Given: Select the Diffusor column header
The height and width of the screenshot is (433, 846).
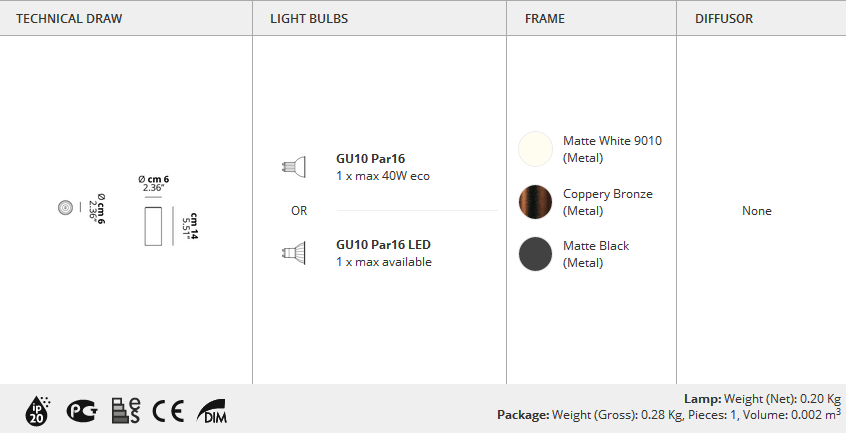Looking at the screenshot, I should [724, 18].
